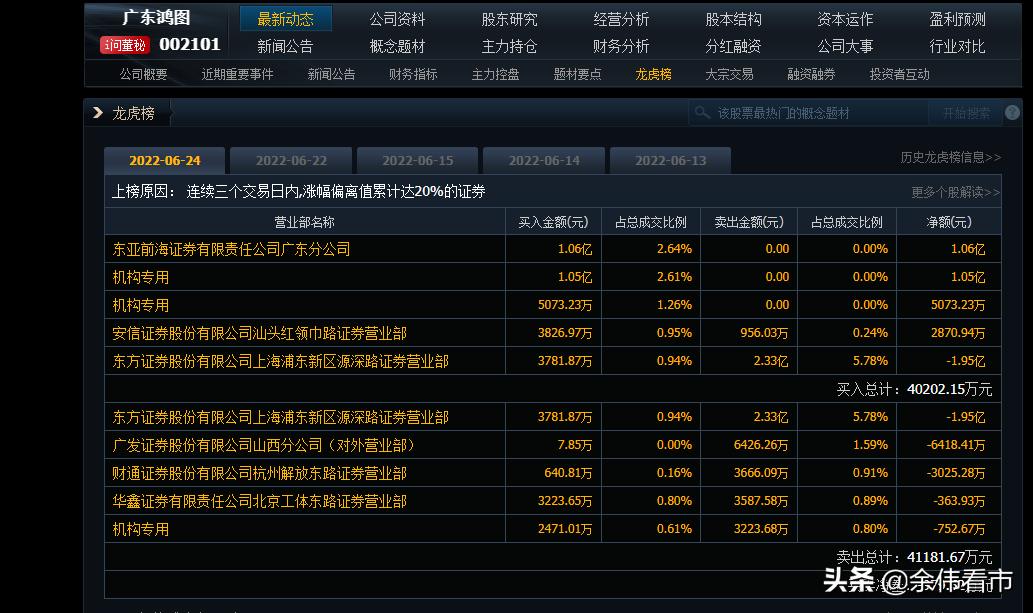Click the search magnifier icon

pyautogui.click(x=703, y=112)
